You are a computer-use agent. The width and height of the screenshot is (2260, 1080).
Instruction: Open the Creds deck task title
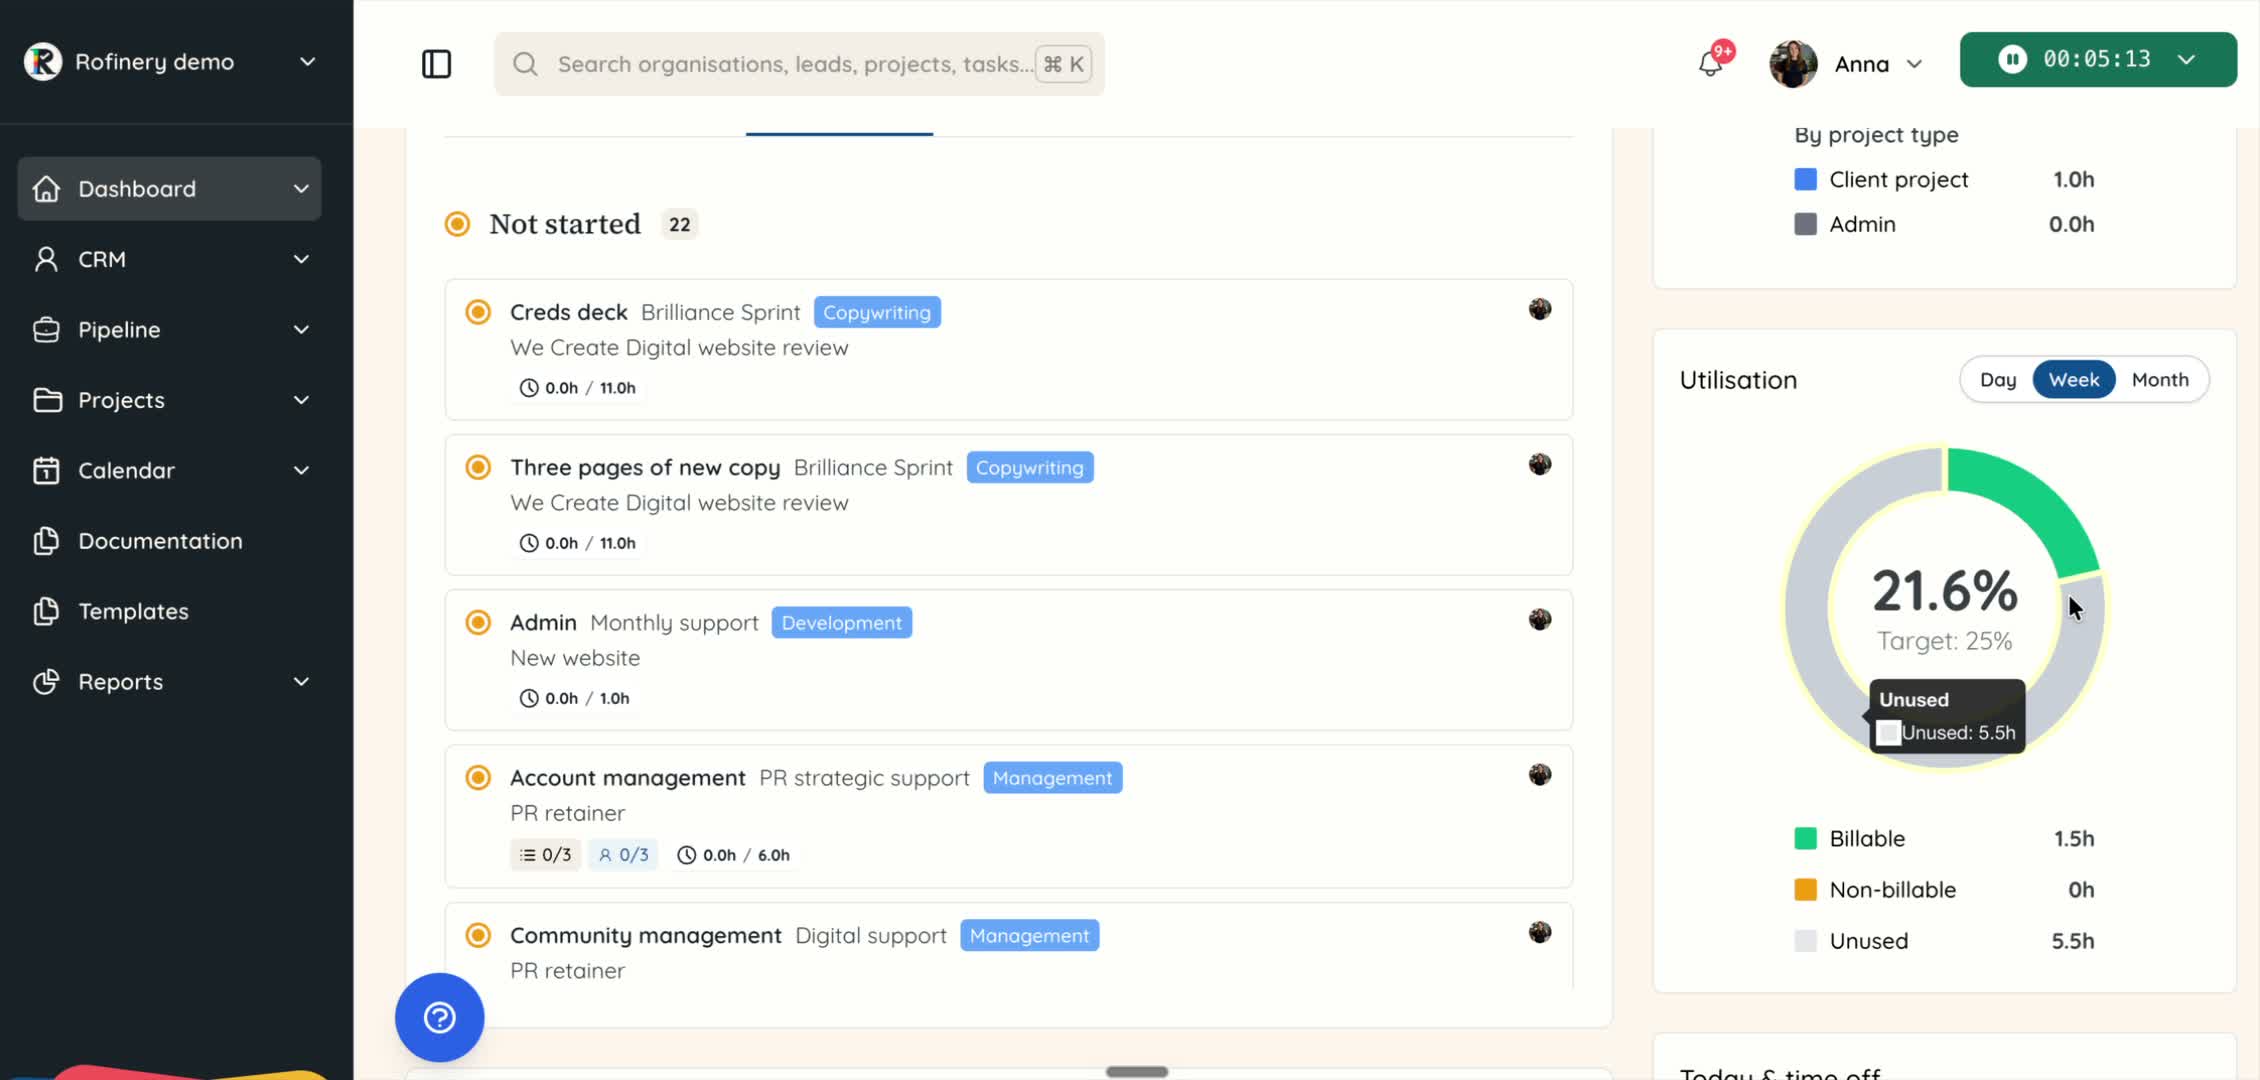point(569,312)
